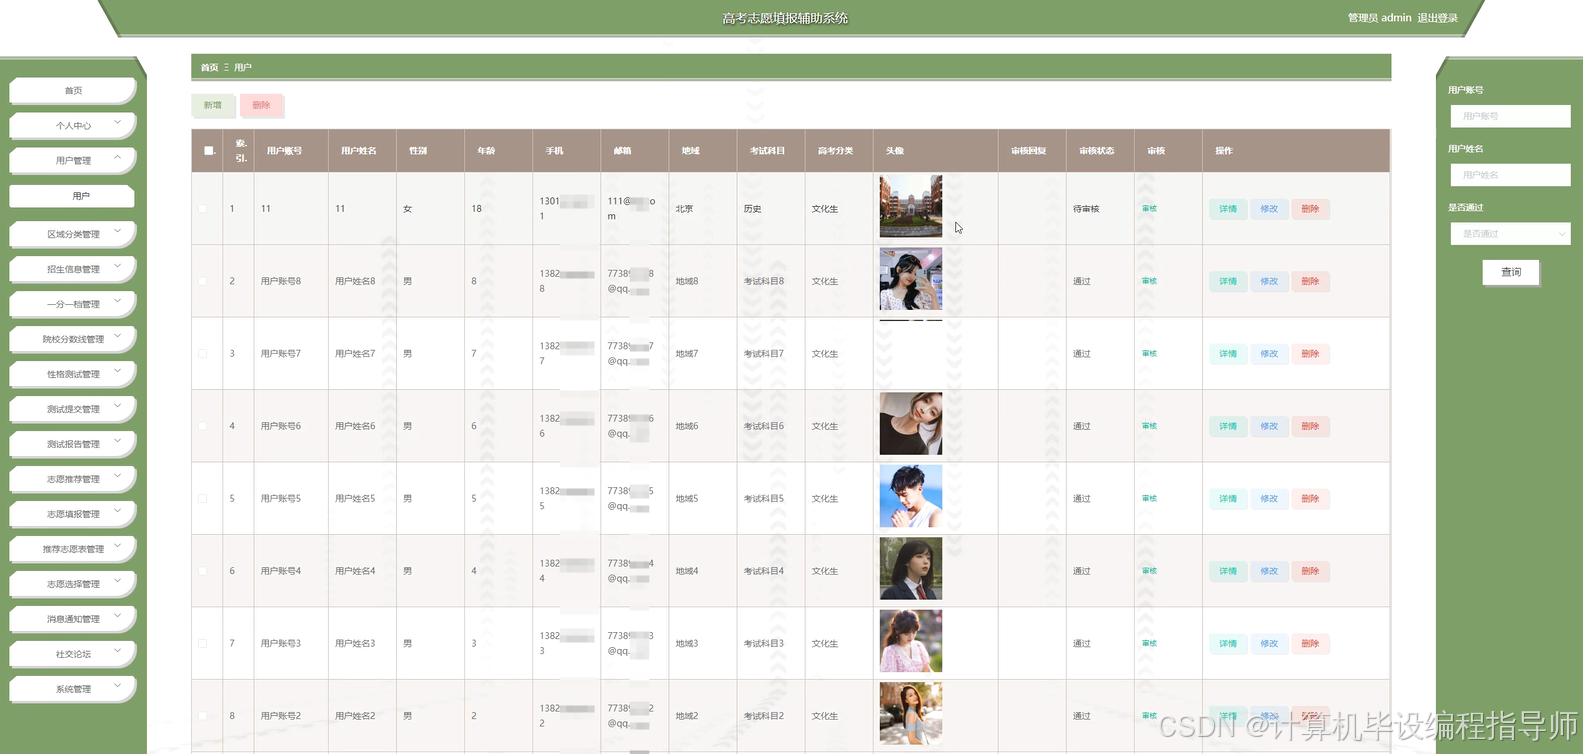Open avatar thumbnail in 用户账号5 row
This screenshot has width=1583, height=754.
click(x=910, y=496)
